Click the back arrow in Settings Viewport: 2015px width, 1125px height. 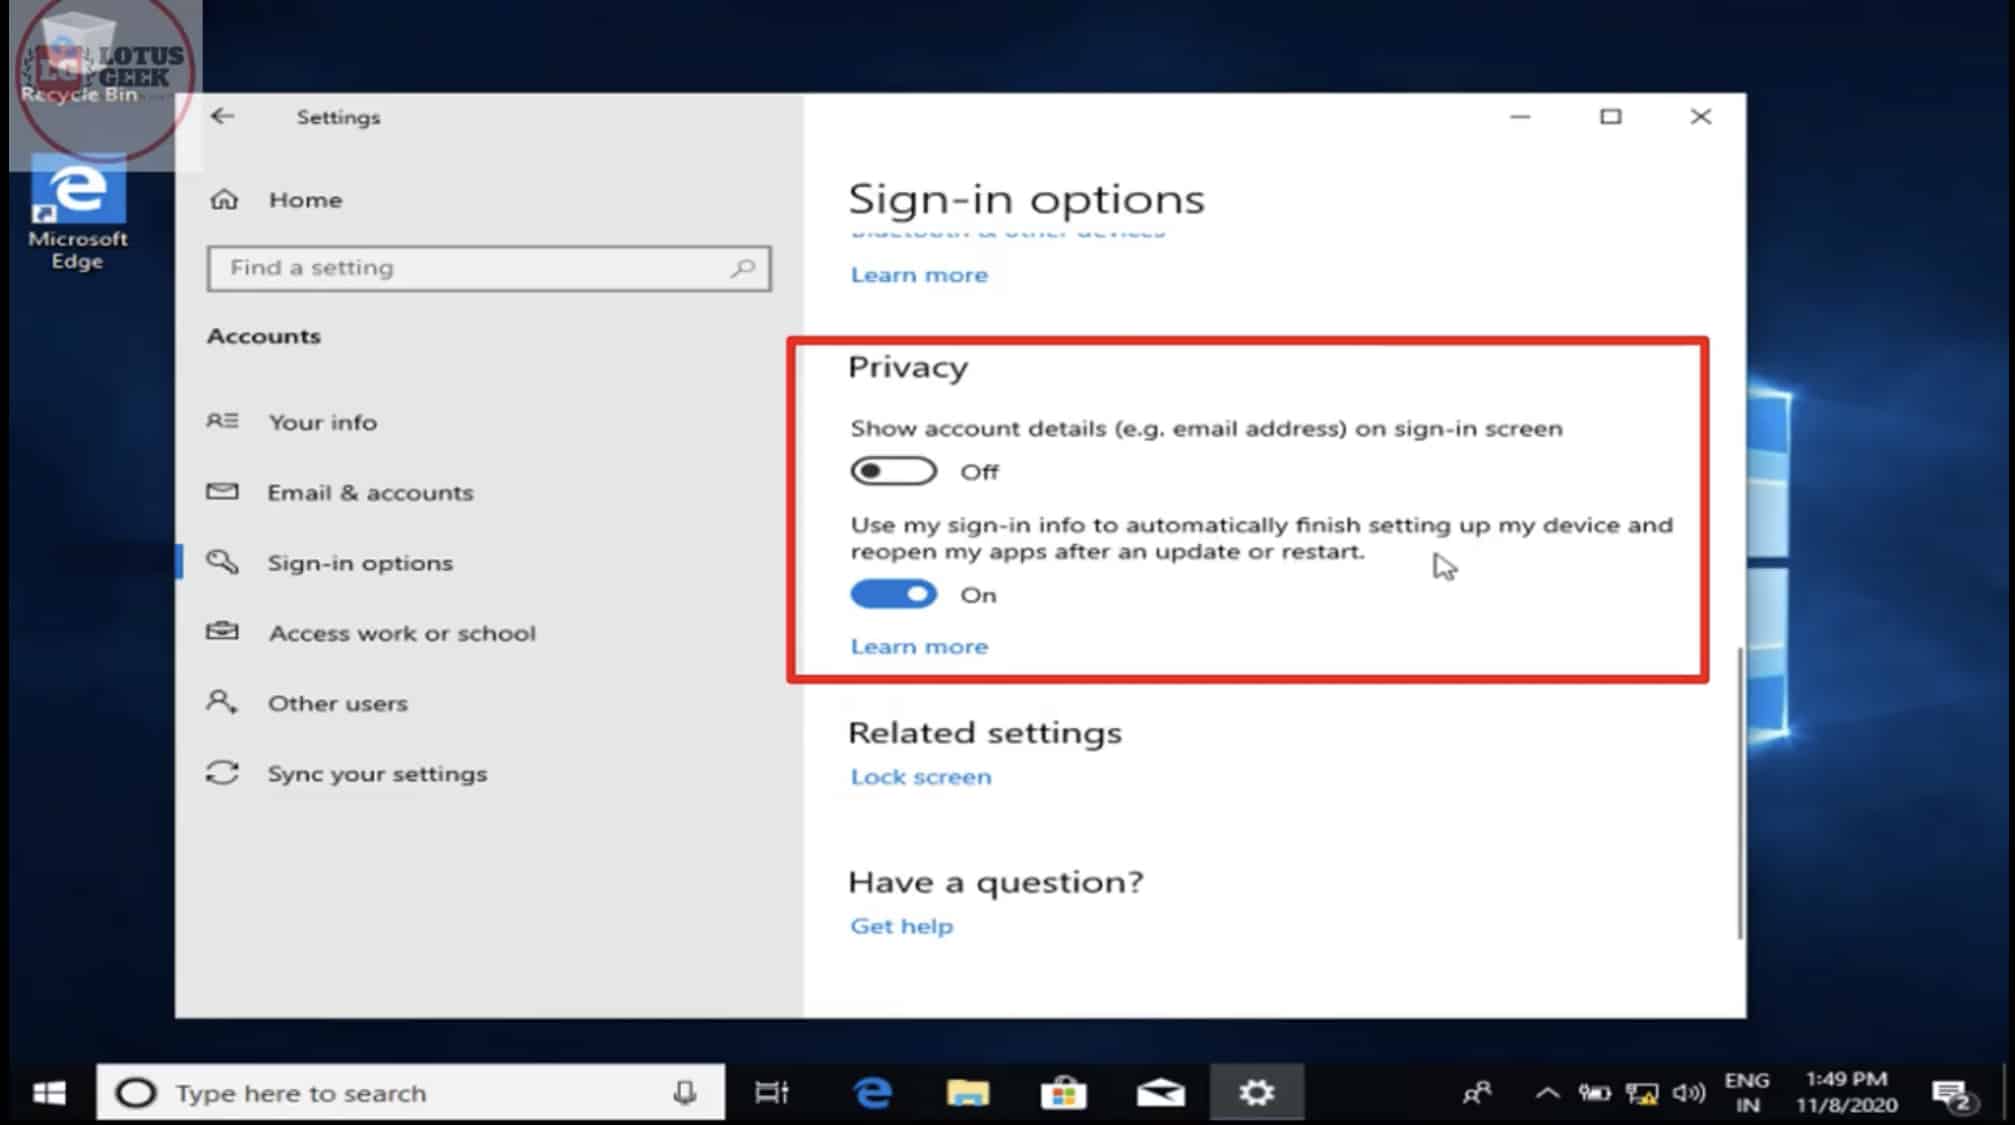222,116
